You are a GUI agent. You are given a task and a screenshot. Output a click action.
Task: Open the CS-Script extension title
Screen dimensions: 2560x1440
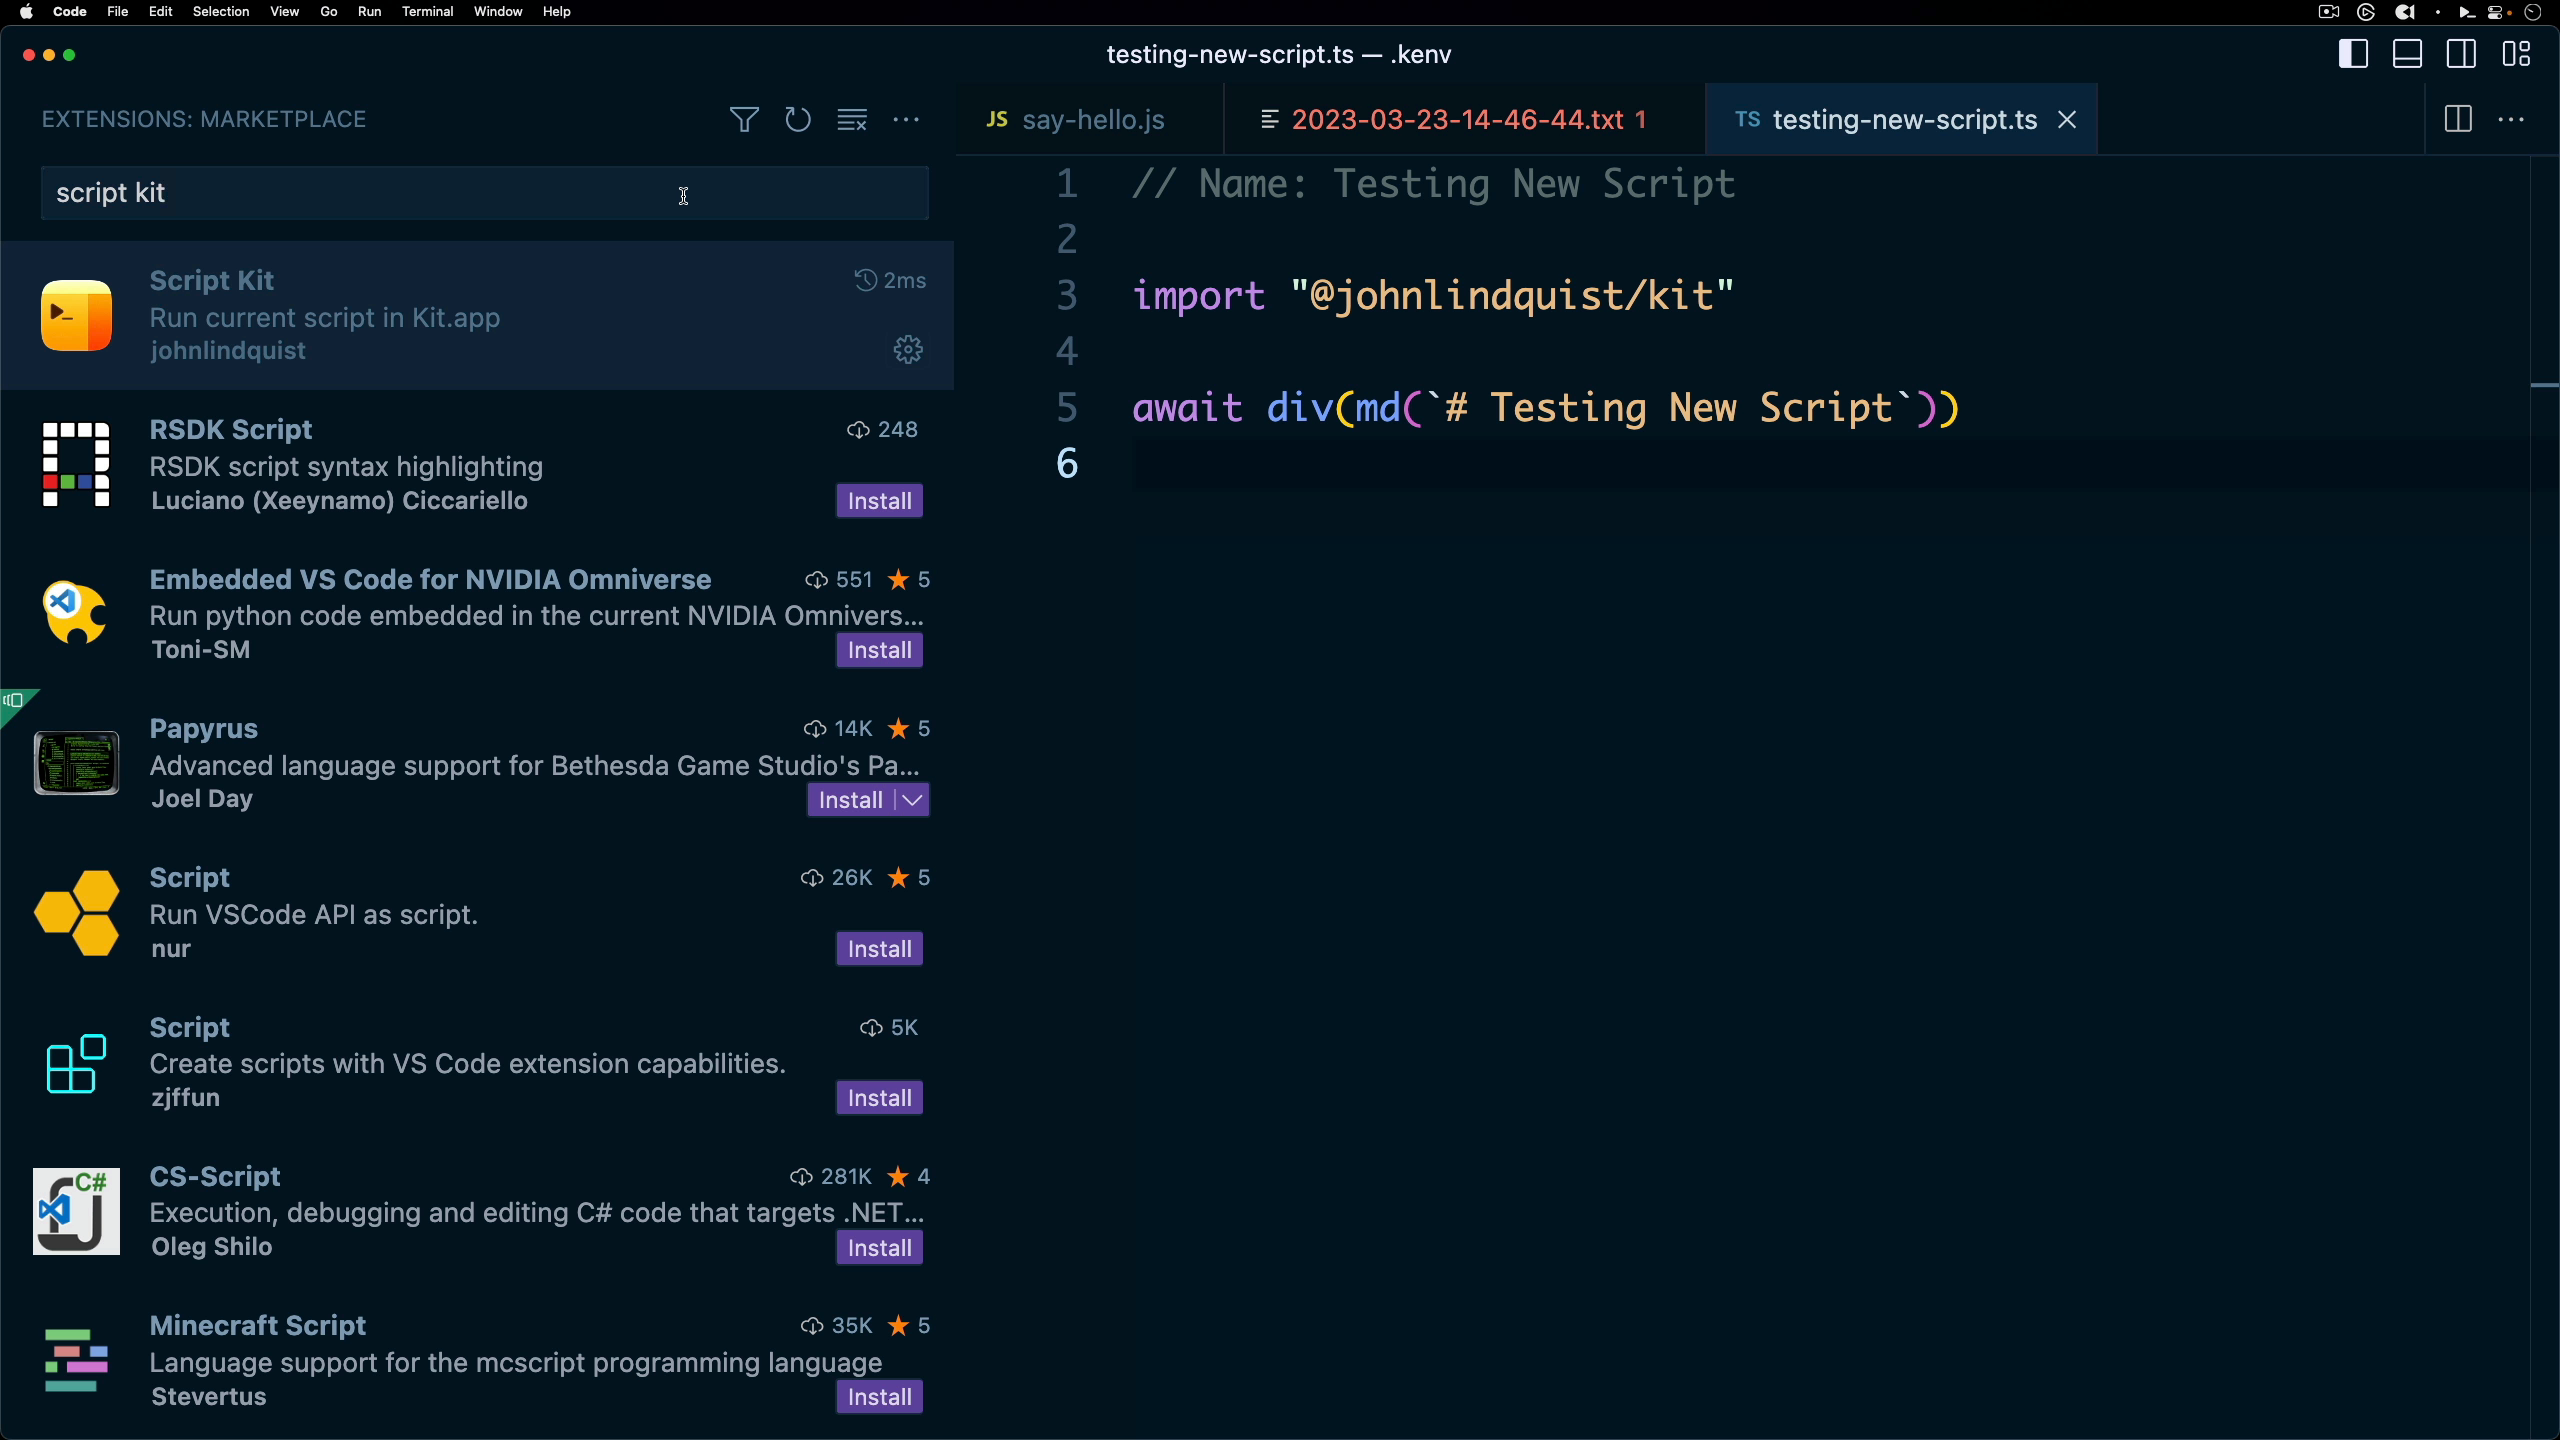click(x=215, y=1176)
